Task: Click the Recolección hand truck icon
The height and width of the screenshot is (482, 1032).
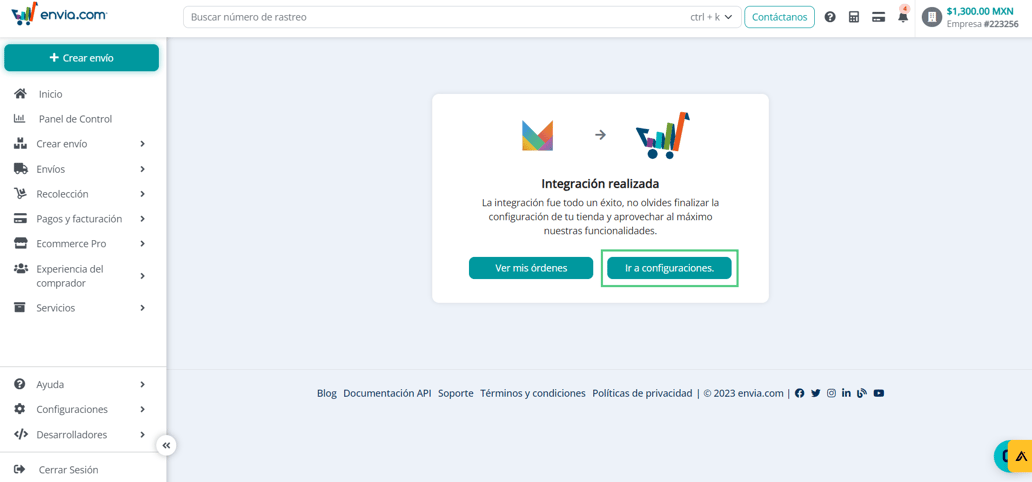Action: coord(20,194)
